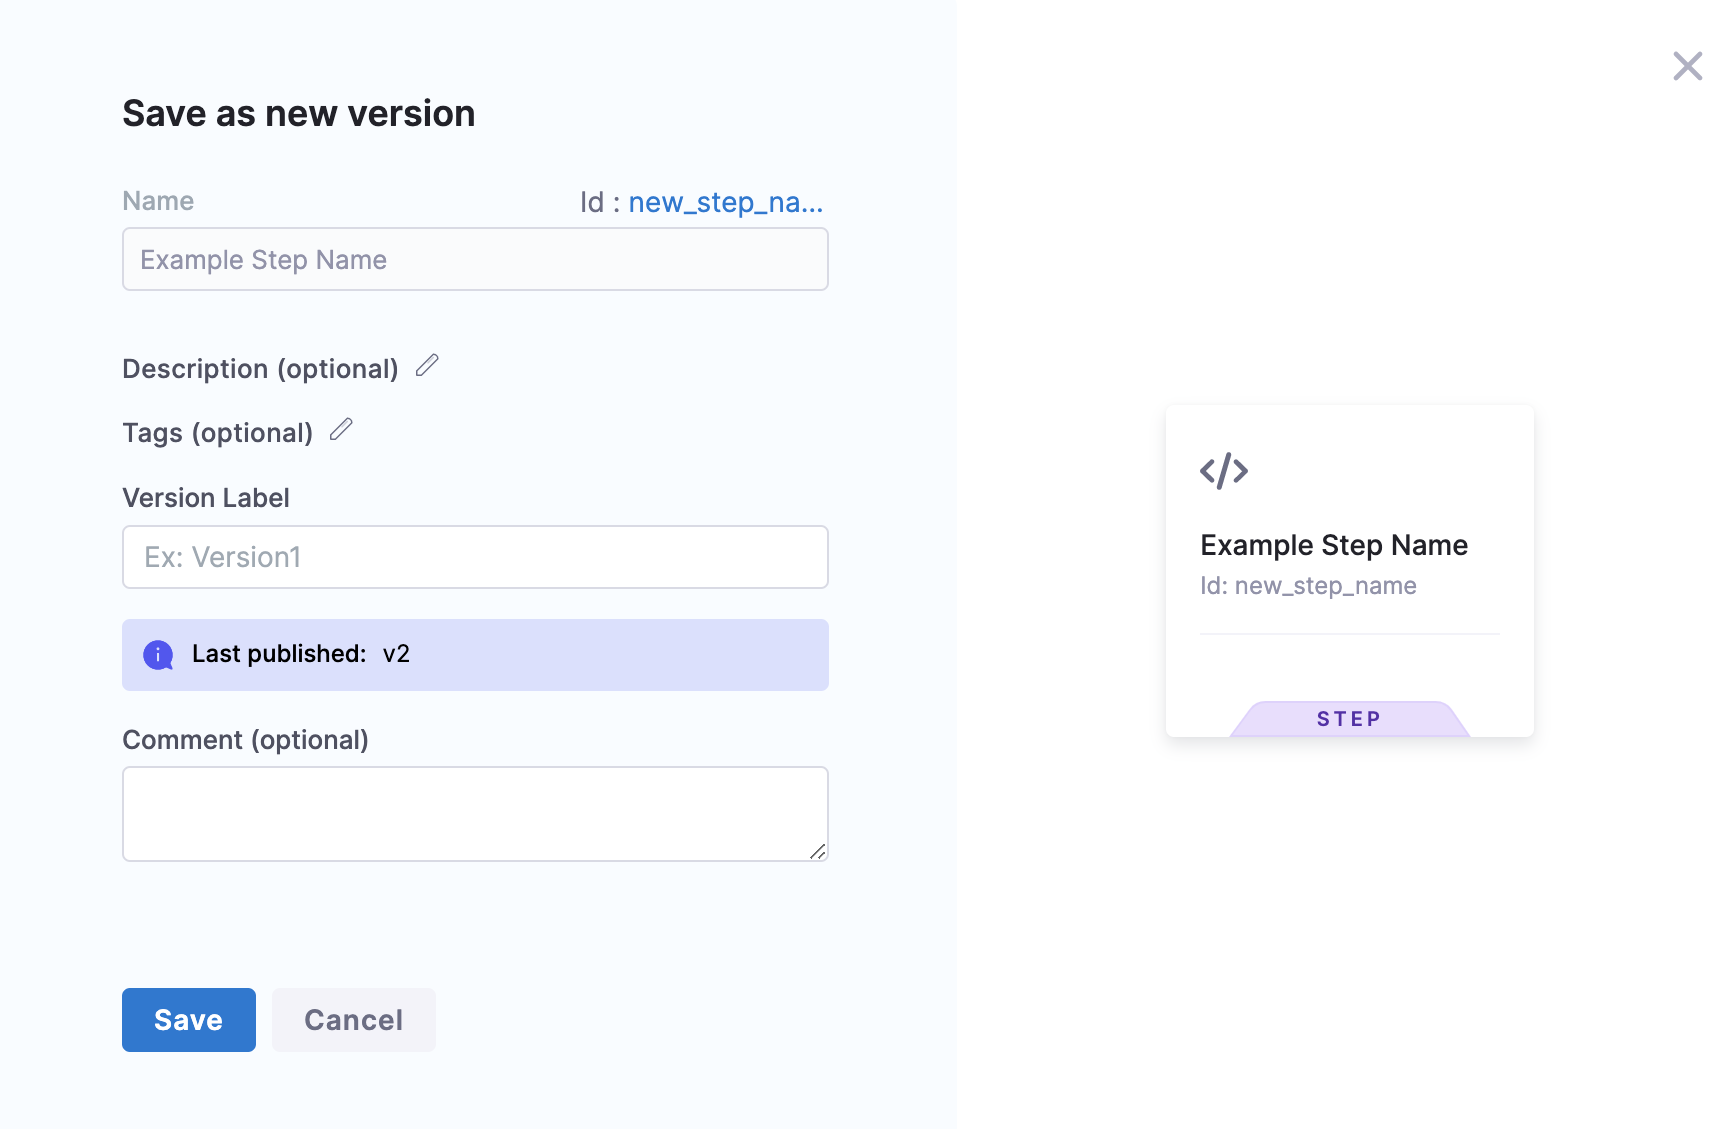Click the Id: new_step_name text on card
The width and height of the screenshot is (1720, 1129).
[1308, 586]
